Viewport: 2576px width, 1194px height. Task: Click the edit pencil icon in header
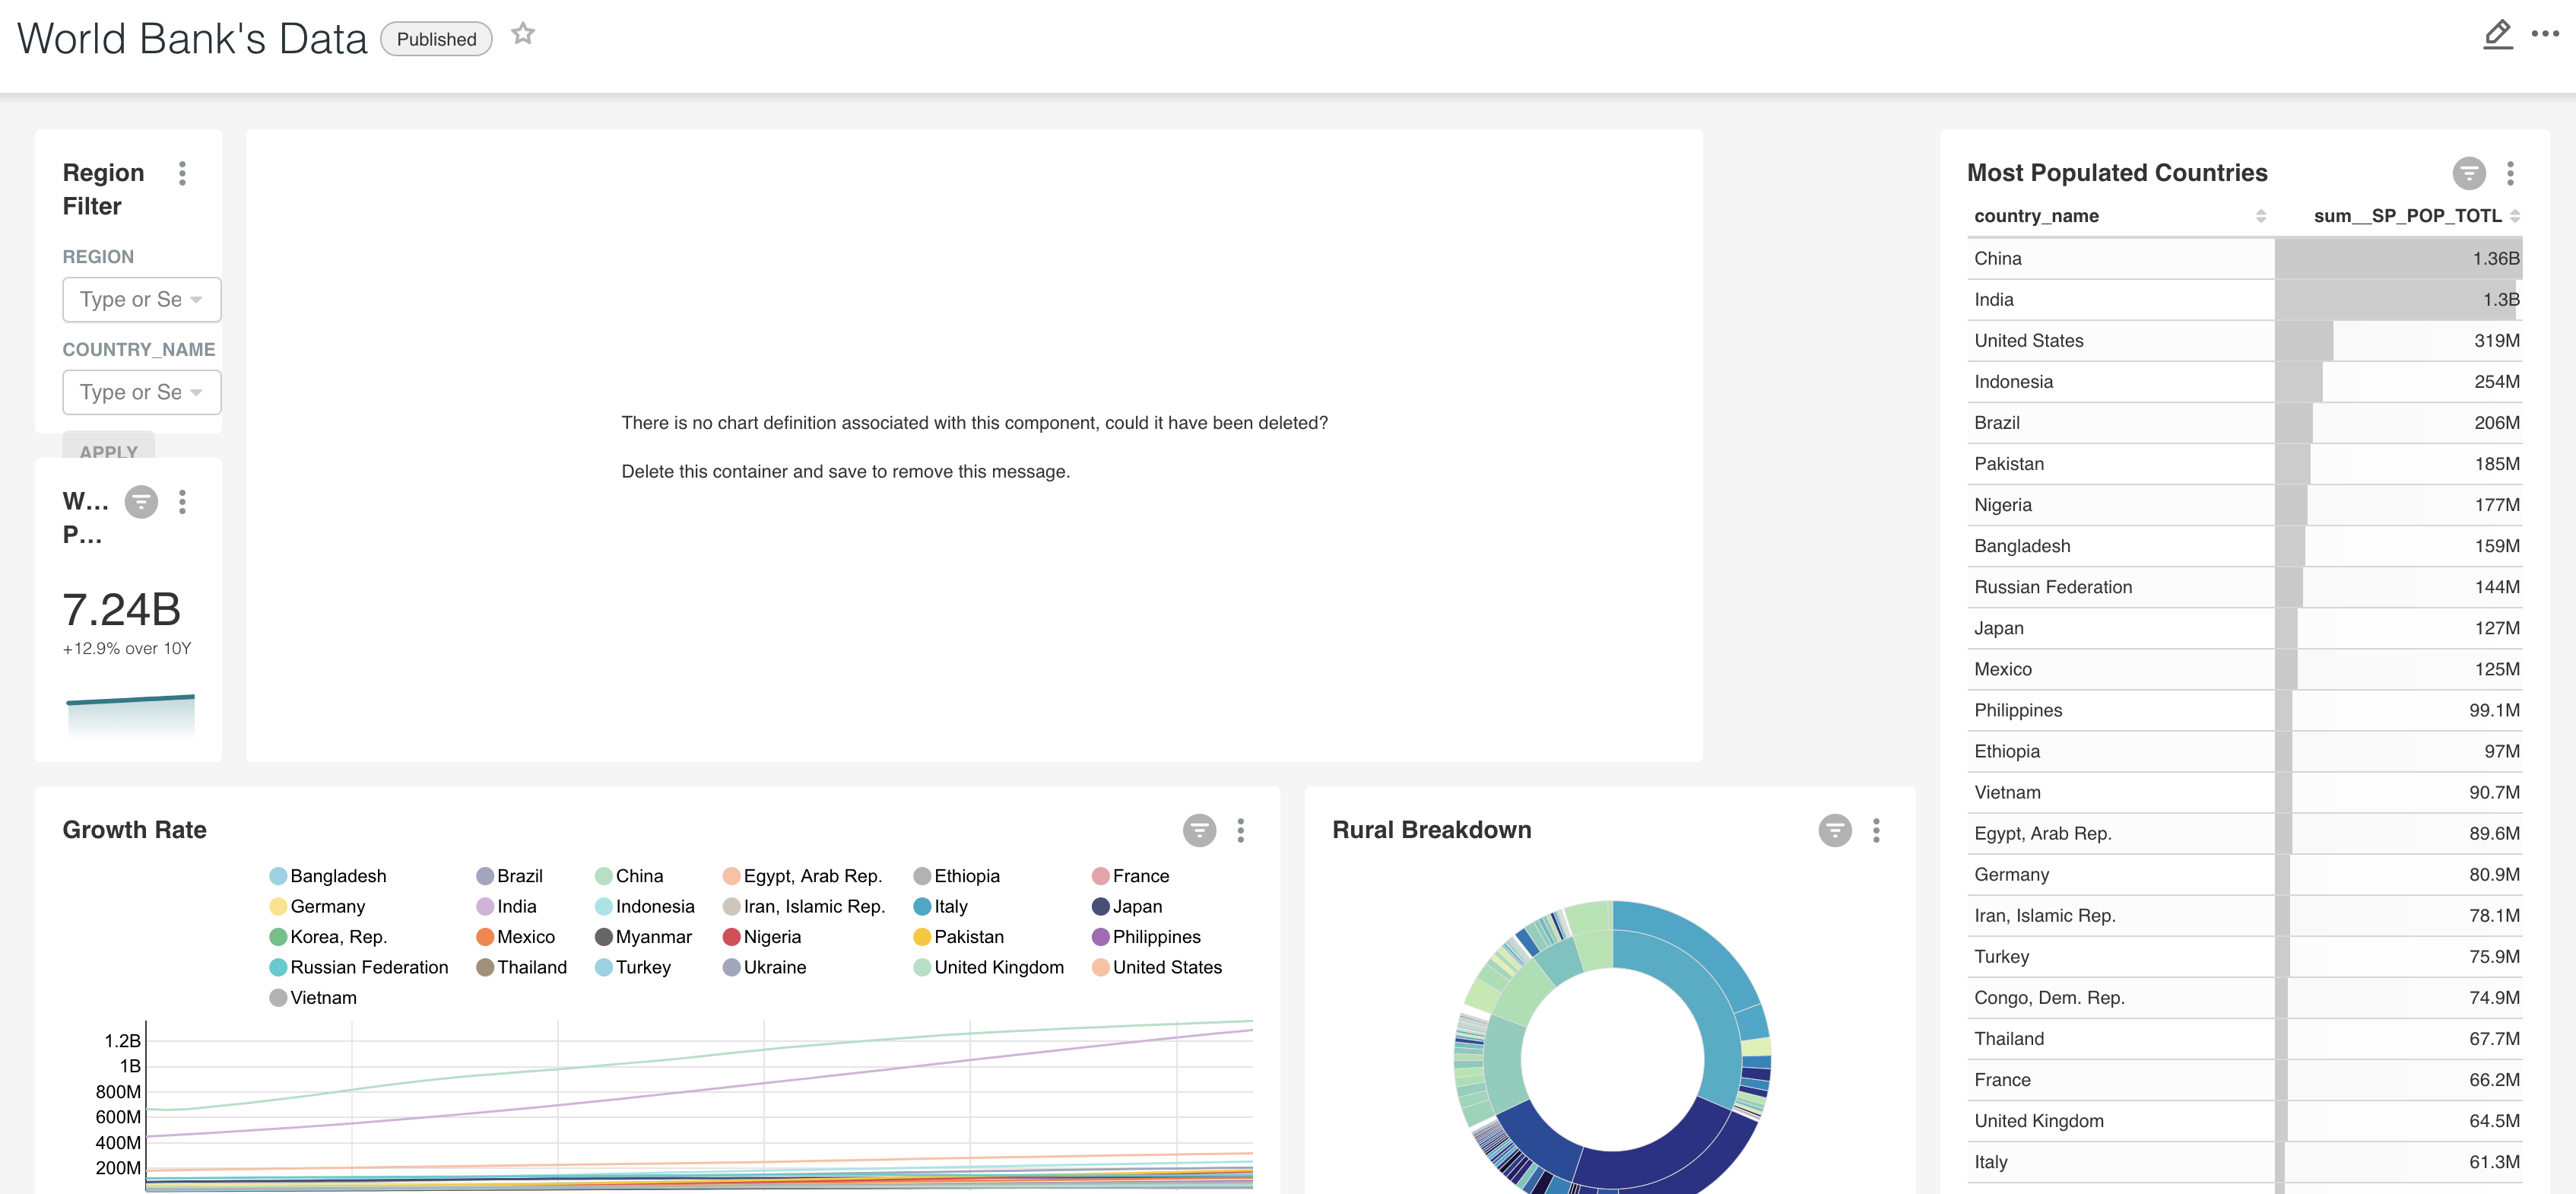pos(2497,33)
